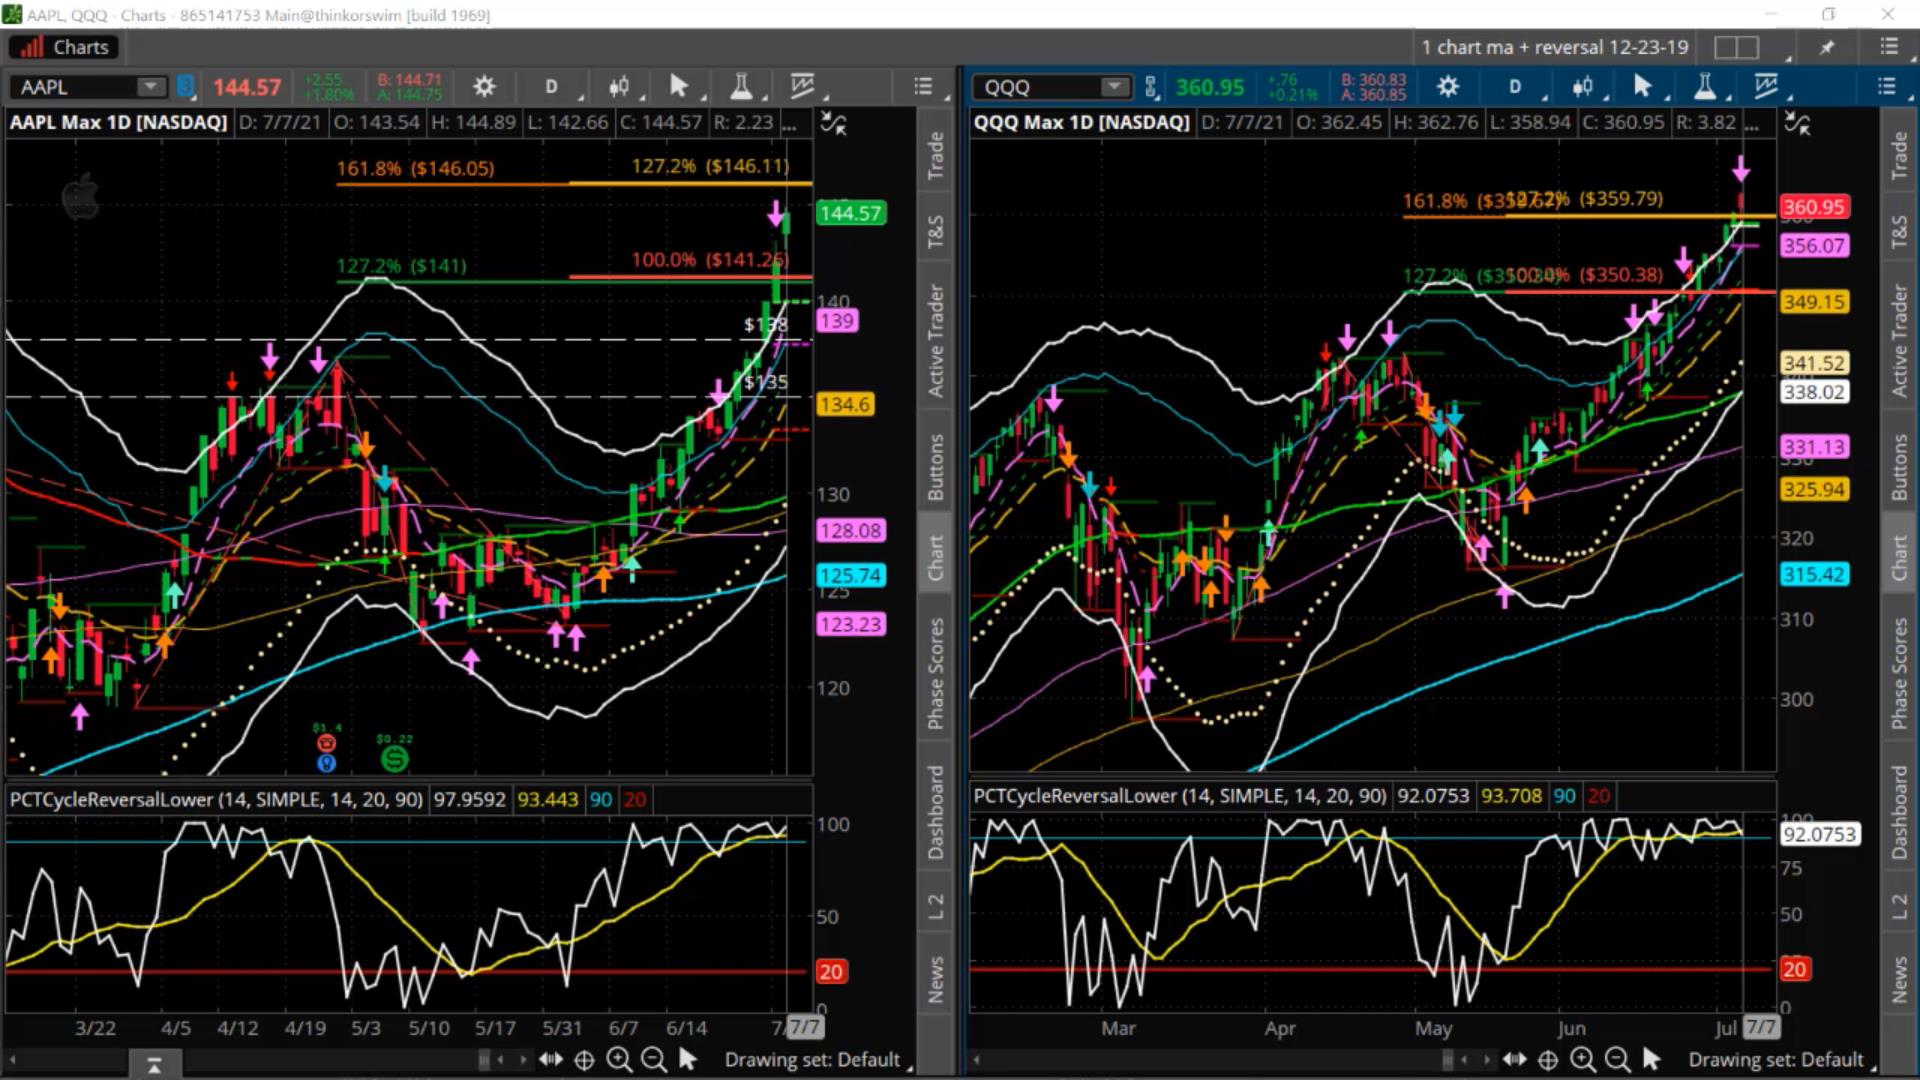Click QQQ expand horizontally arrows icon
1920x1080 pixels.
click(1514, 1059)
